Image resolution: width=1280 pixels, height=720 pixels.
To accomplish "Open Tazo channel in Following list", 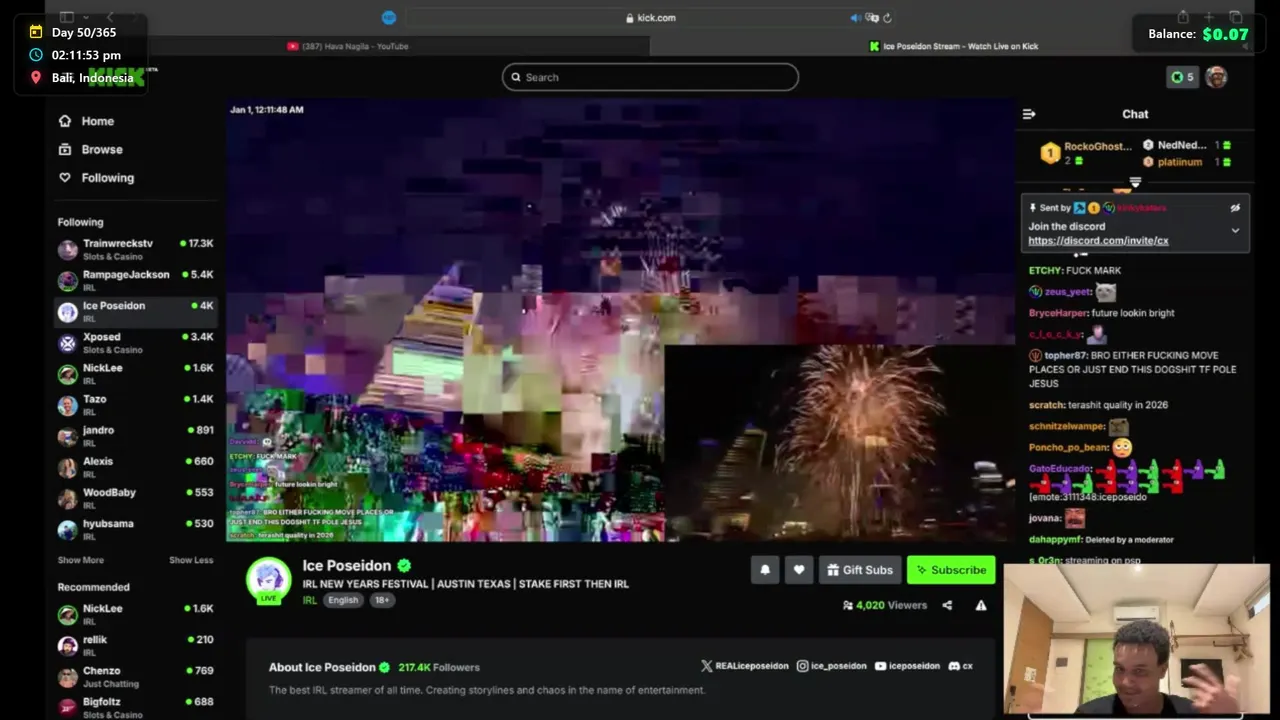I will click(x=135, y=405).
